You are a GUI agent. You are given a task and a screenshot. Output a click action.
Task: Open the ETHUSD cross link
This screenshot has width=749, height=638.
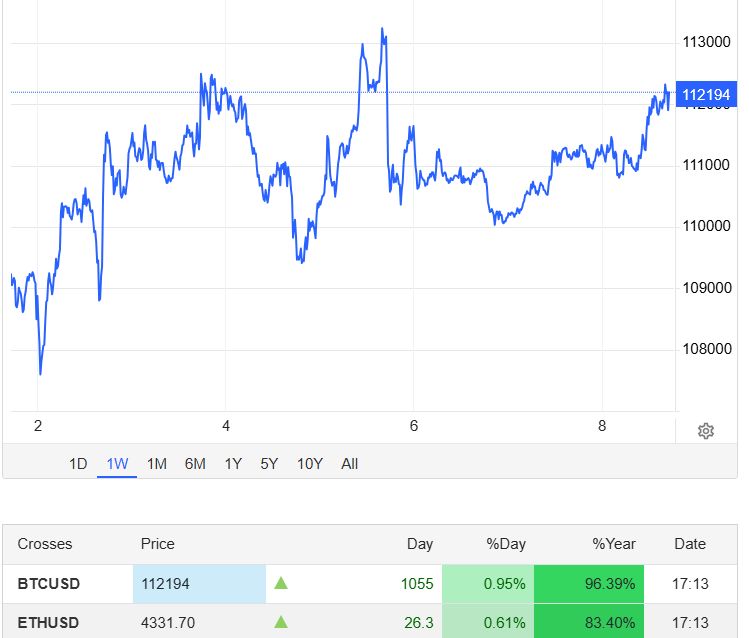tap(49, 623)
